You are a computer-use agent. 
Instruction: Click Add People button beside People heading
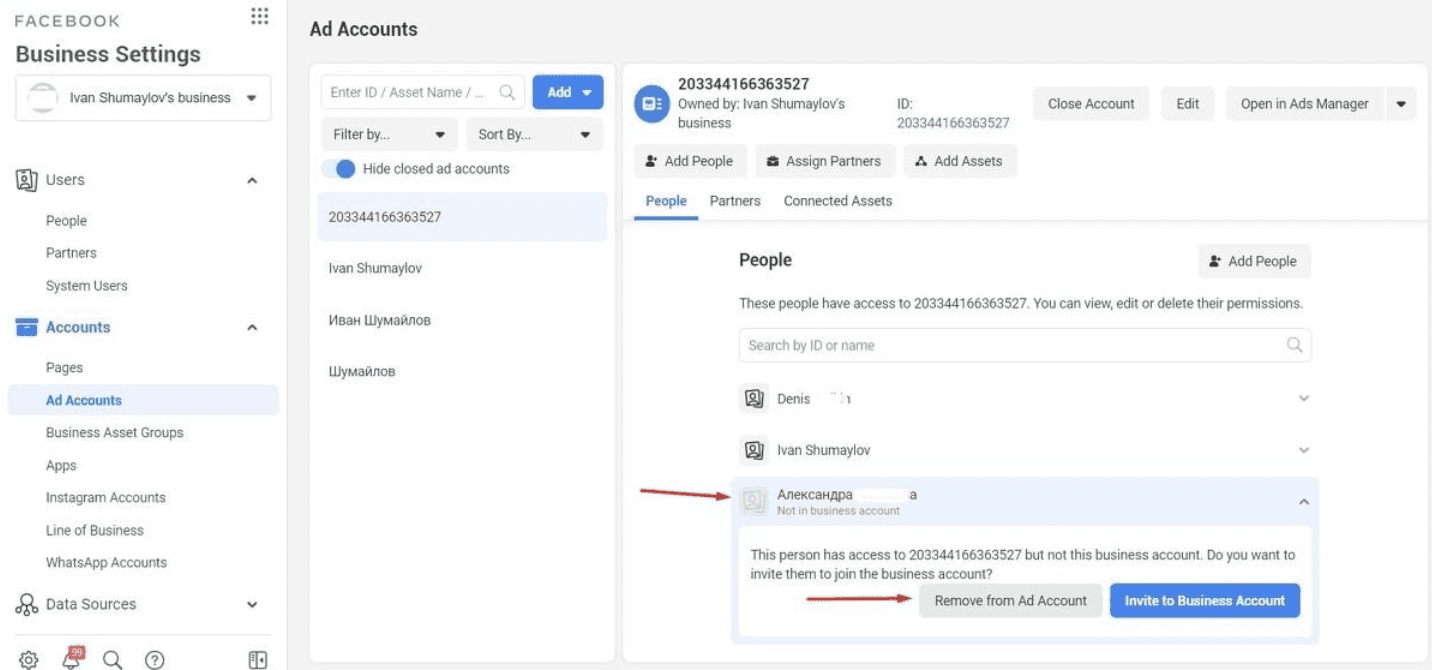pyautogui.click(x=1254, y=261)
